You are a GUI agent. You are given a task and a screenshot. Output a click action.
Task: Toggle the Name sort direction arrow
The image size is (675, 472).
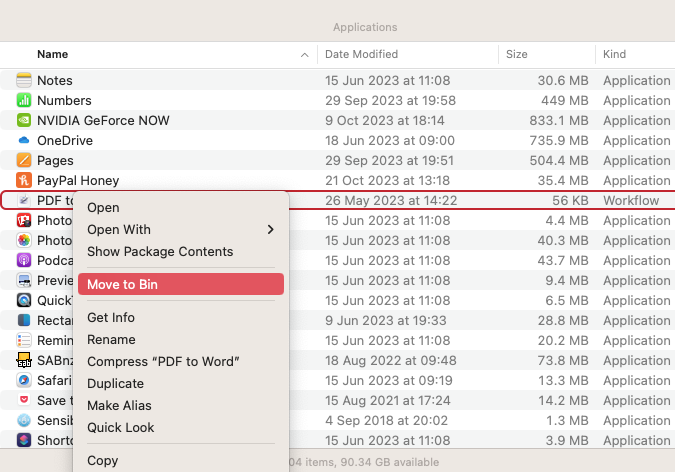click(304, 55)
